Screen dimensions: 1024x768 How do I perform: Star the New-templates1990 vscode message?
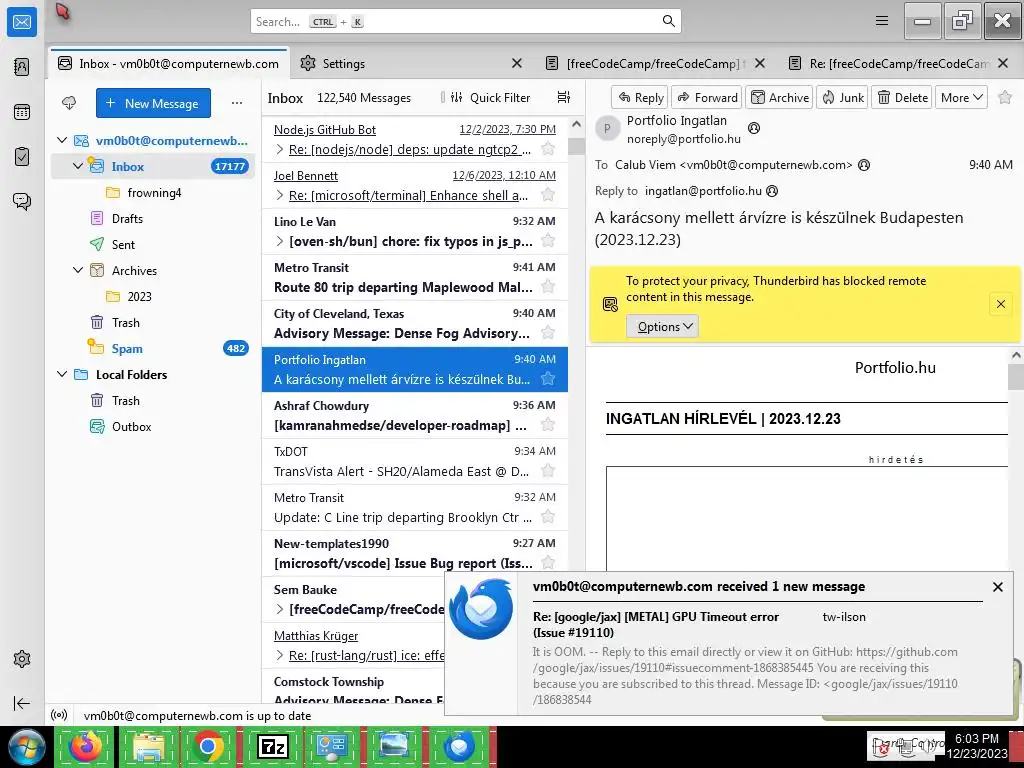(x=548, y=562)
